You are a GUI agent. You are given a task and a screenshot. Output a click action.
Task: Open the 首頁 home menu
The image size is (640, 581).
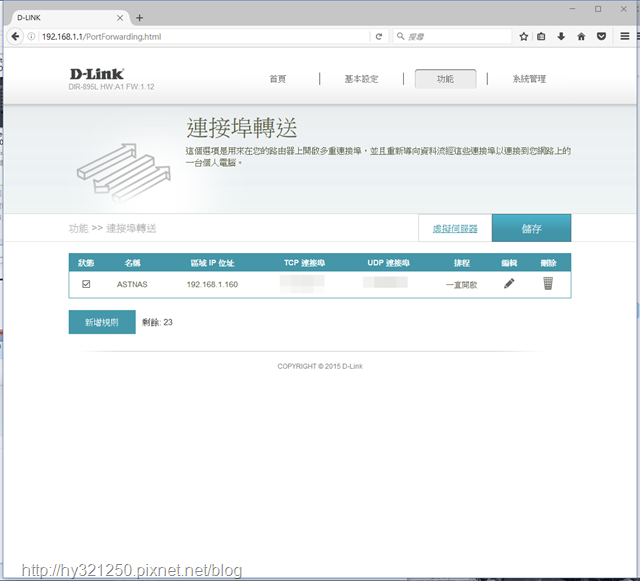coord(278,79)
